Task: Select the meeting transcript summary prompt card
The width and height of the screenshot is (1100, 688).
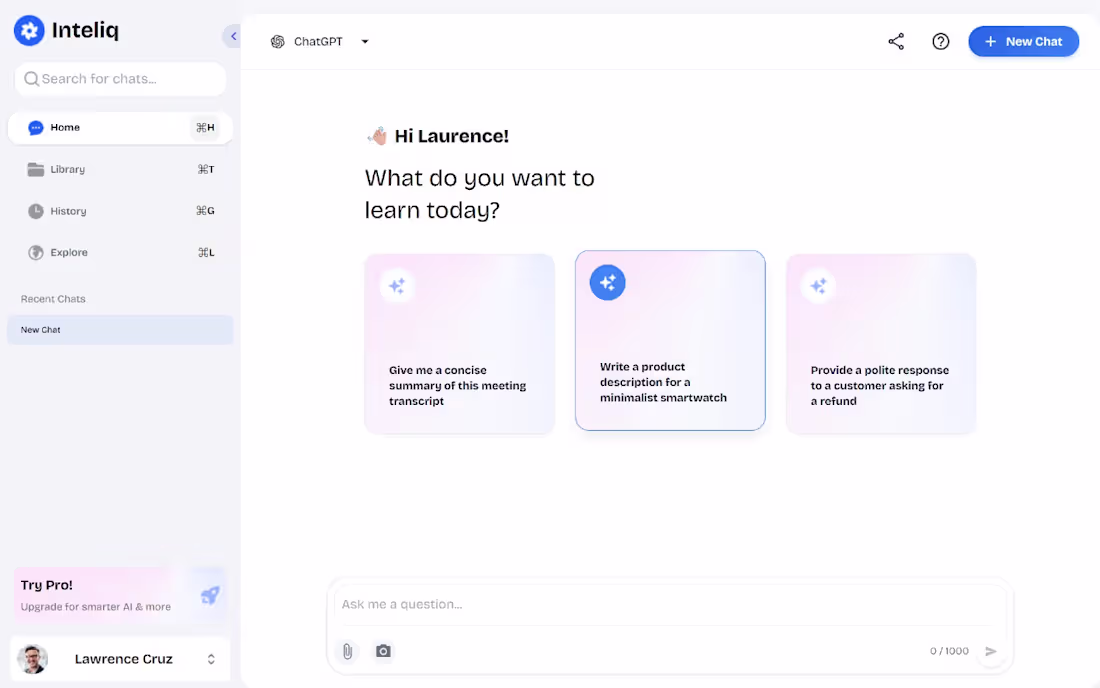Action: click(x=459, y=343)
